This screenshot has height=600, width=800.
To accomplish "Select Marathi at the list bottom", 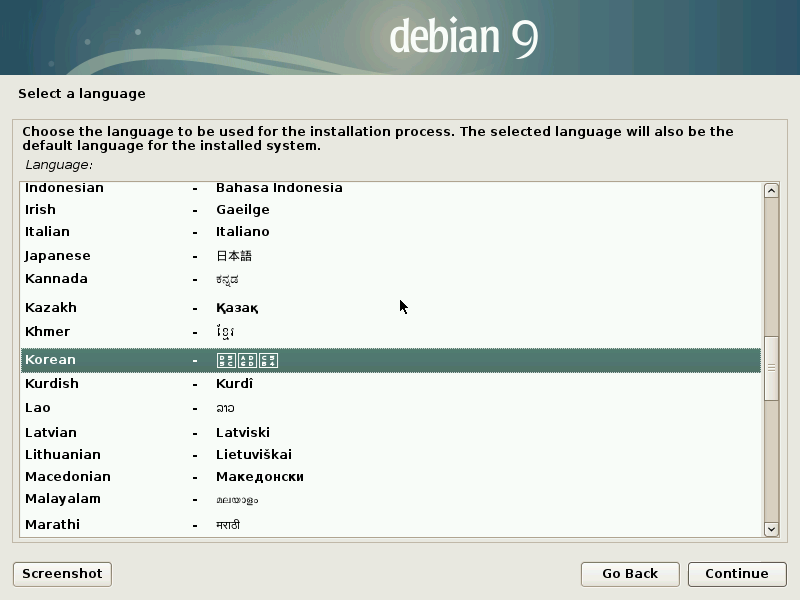I will pyautogui.click(x=52, y=525).
